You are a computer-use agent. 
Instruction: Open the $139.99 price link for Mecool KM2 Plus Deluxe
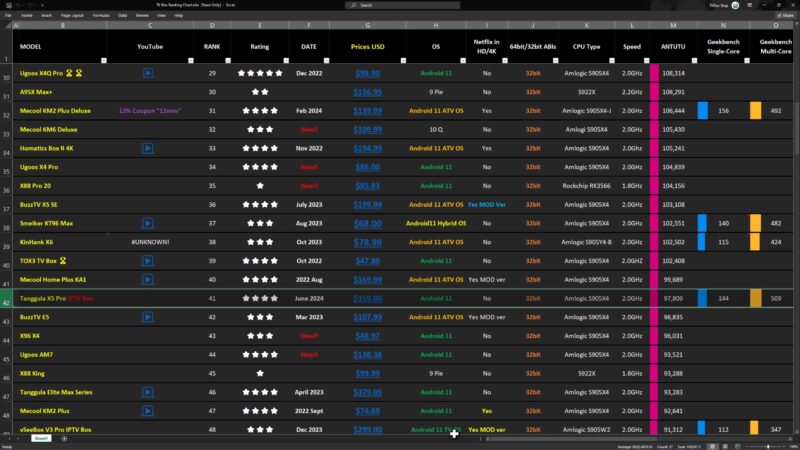pos(367,111)
